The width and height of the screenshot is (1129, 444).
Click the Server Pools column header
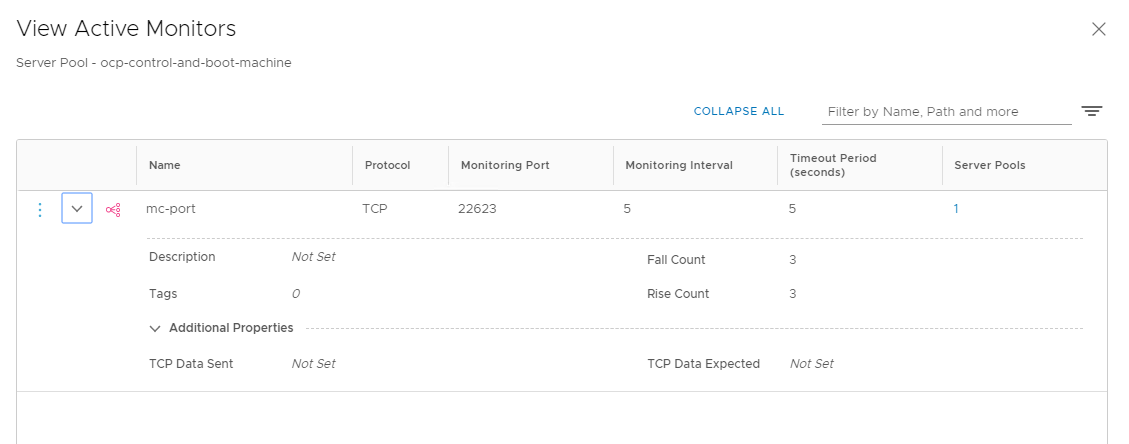tap(990, 165)
